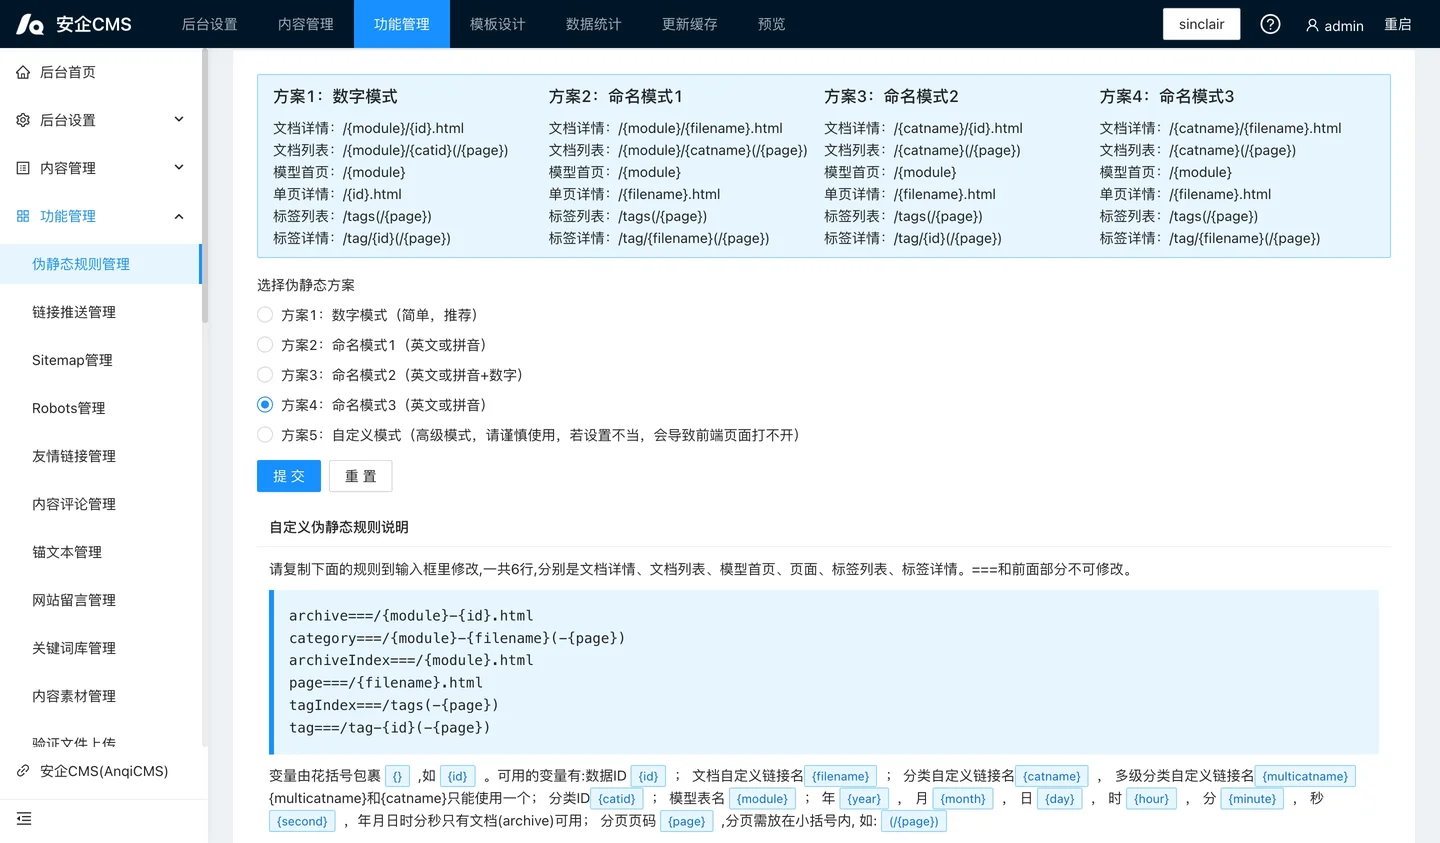Viewport: 1440px width, 843px height.
Task: Click the admin user icon
Action: 1312,25
